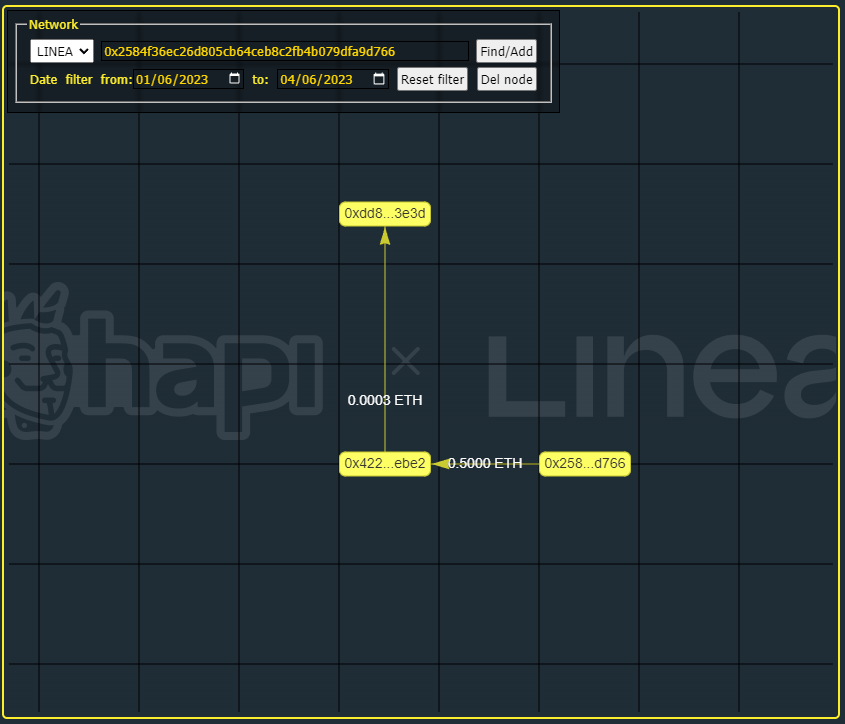Viewport: 845px width, 724px height.
Task: Click the from date field 01/06/2023
Action: click(189, 79)
